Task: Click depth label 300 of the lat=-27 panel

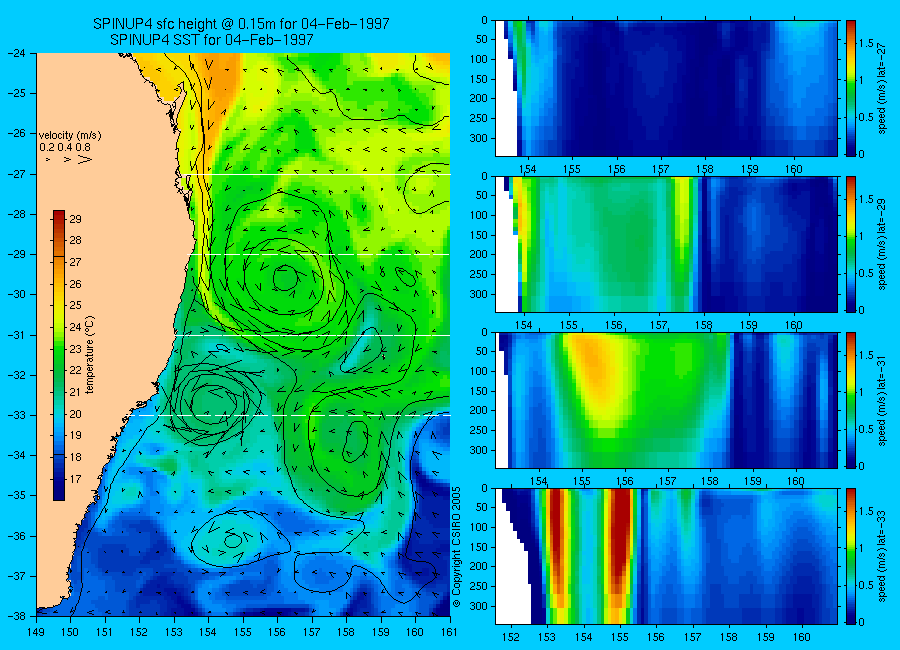Action: click(x=478, y=138)
